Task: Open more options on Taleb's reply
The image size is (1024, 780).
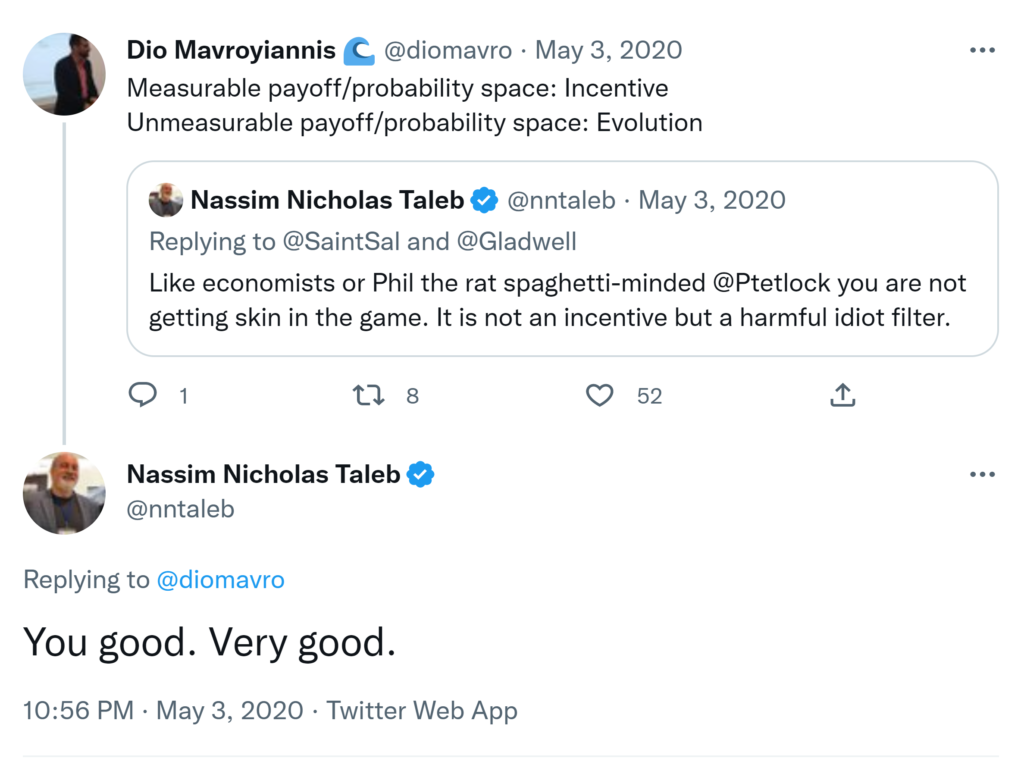Action: (x=982, y=475)
